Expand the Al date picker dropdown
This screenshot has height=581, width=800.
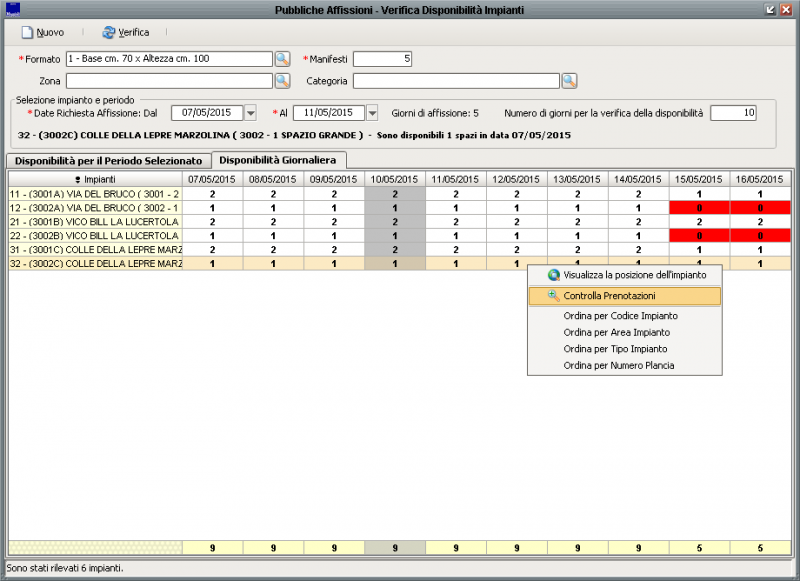coord(373,113)
